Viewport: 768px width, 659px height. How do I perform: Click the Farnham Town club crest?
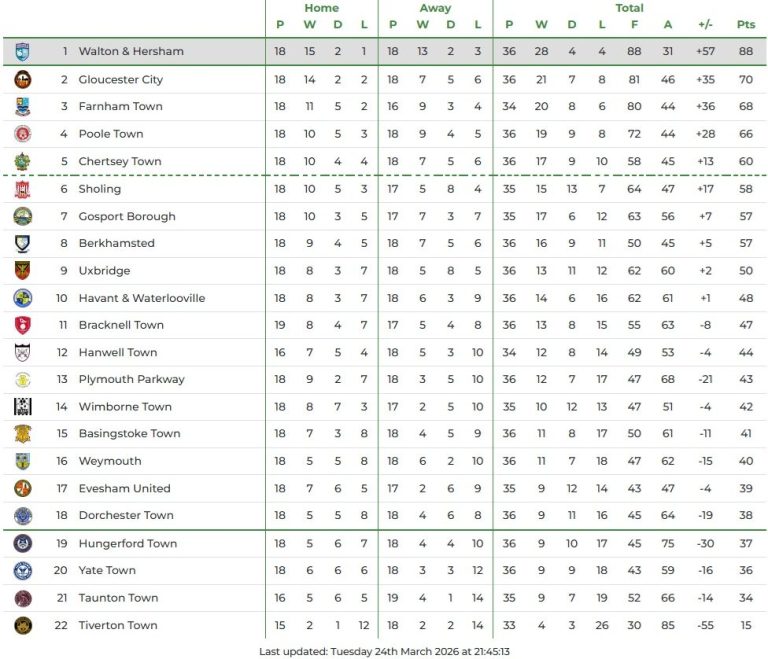(22, 106)
